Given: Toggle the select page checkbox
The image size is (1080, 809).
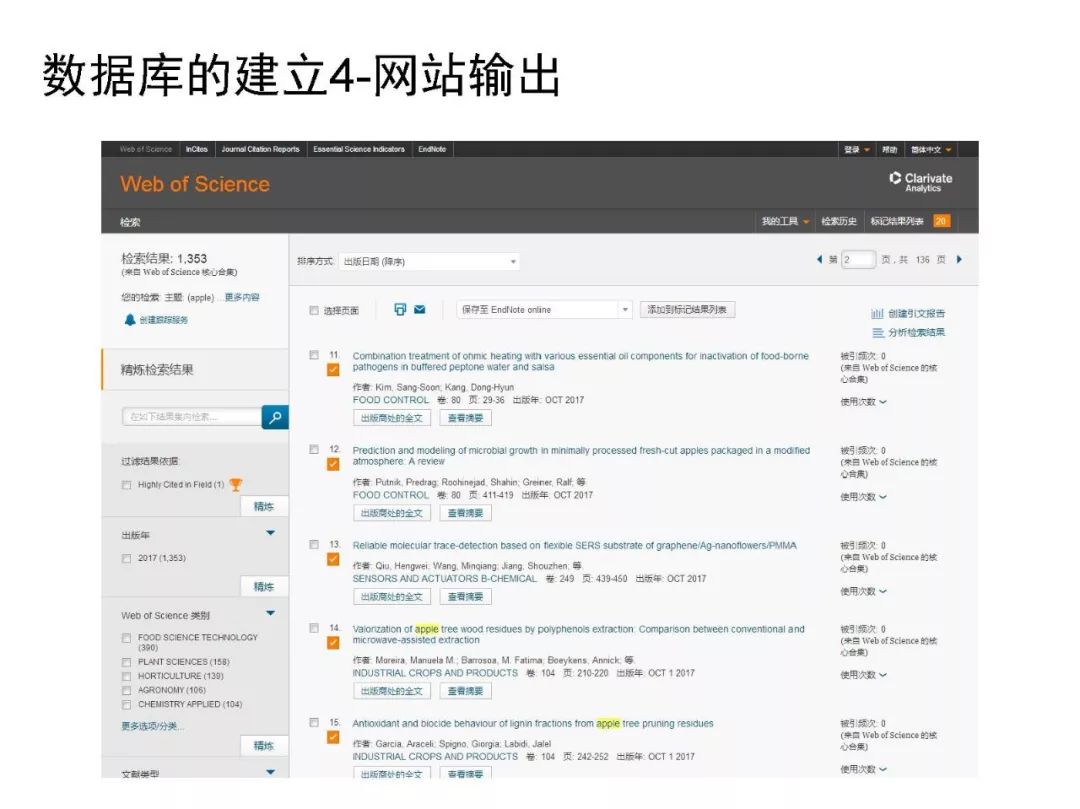Looking at the screenshot, I should (314, 311).
